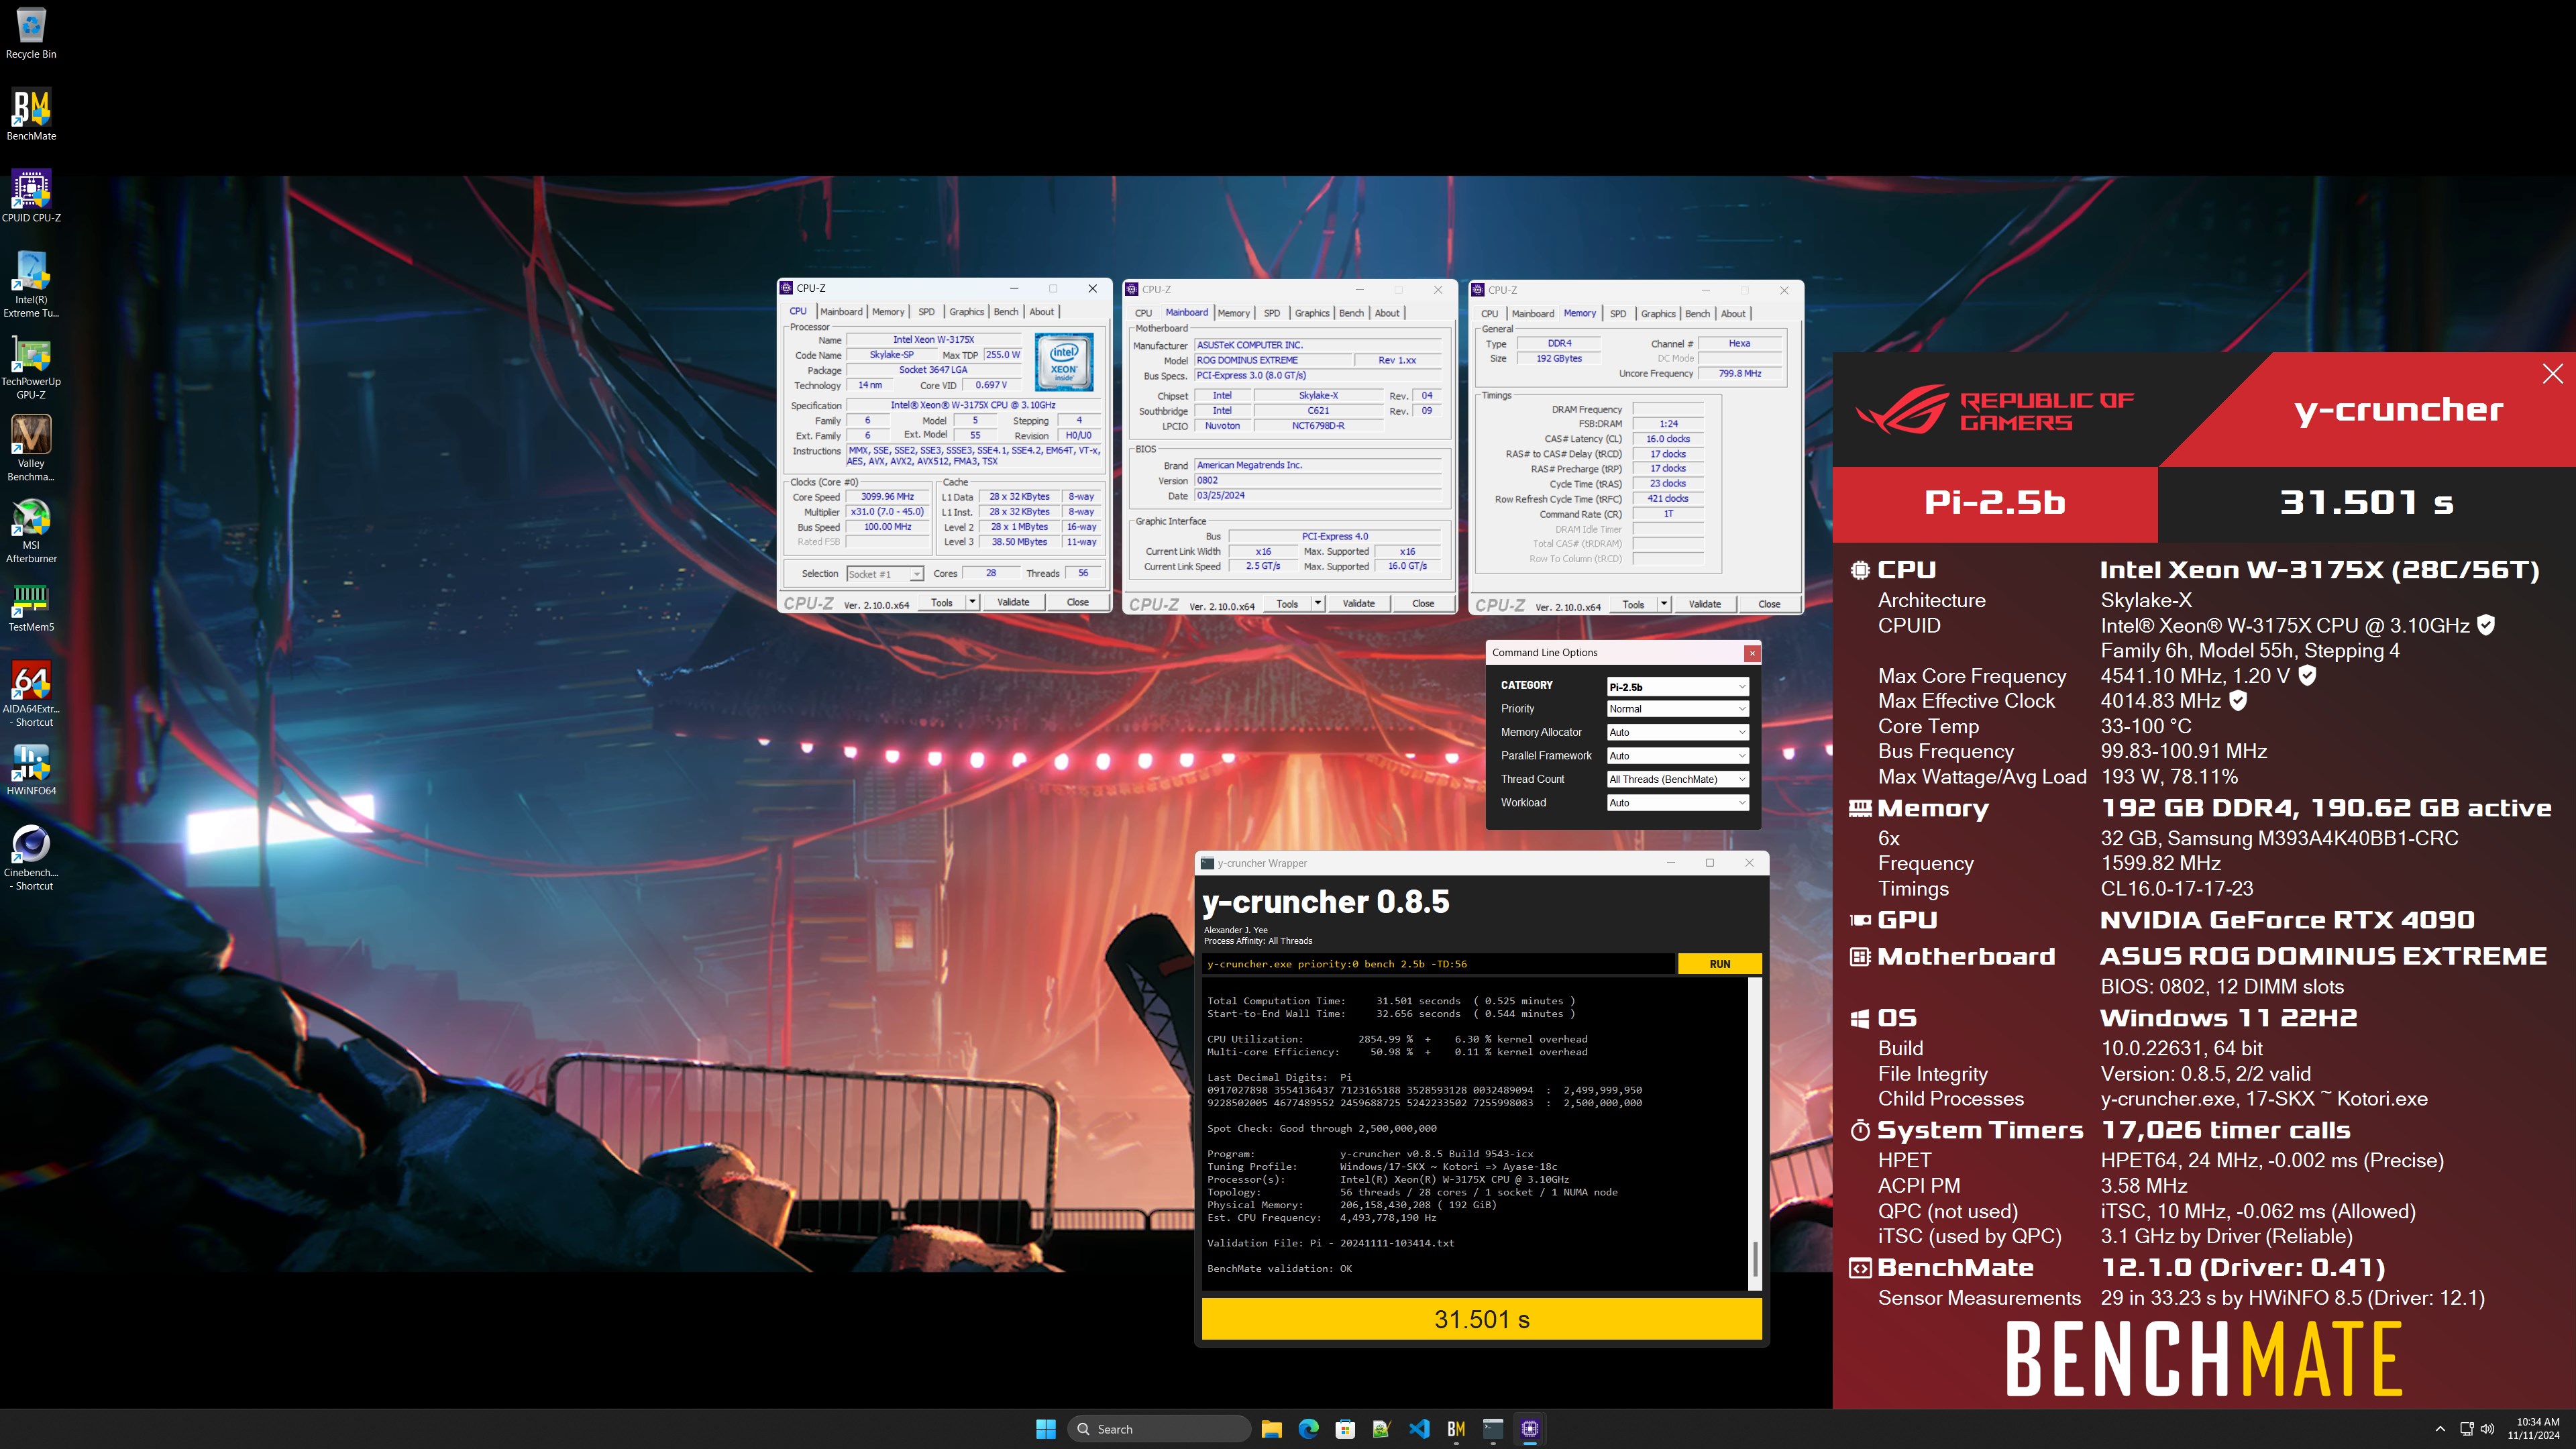Viewport: 2576px width, 1449px height.
Task: Open the Cinebench shortcut icon
Action: (31, 857)
